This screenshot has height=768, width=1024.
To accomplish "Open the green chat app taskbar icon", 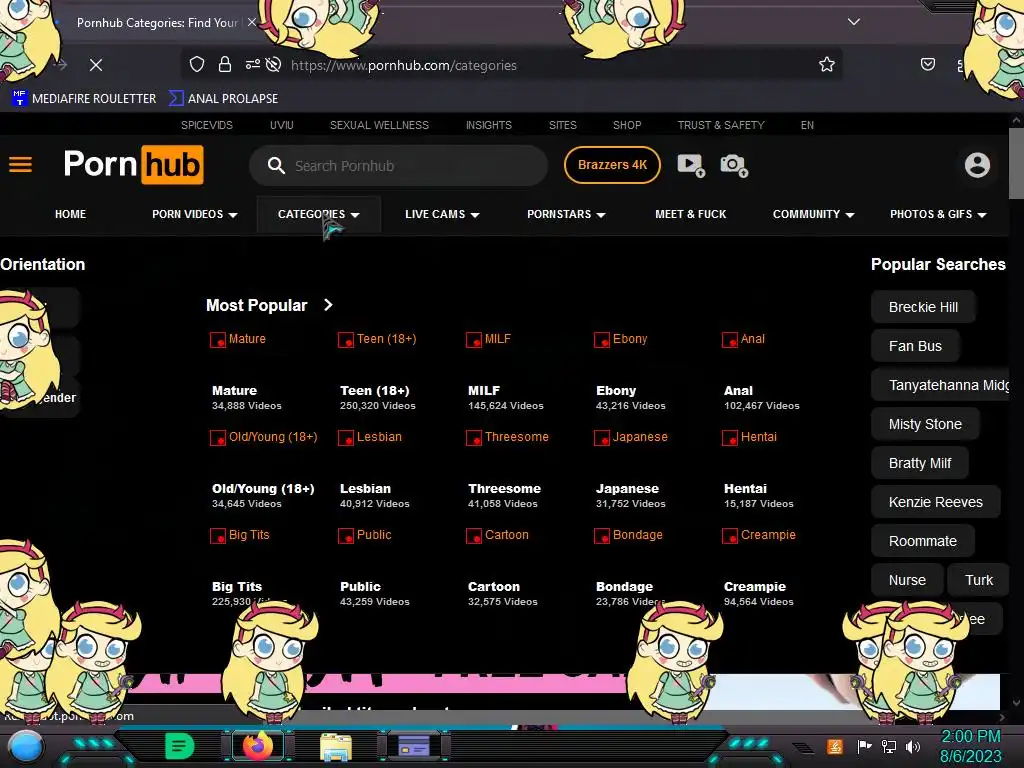I will pos(179,746).
